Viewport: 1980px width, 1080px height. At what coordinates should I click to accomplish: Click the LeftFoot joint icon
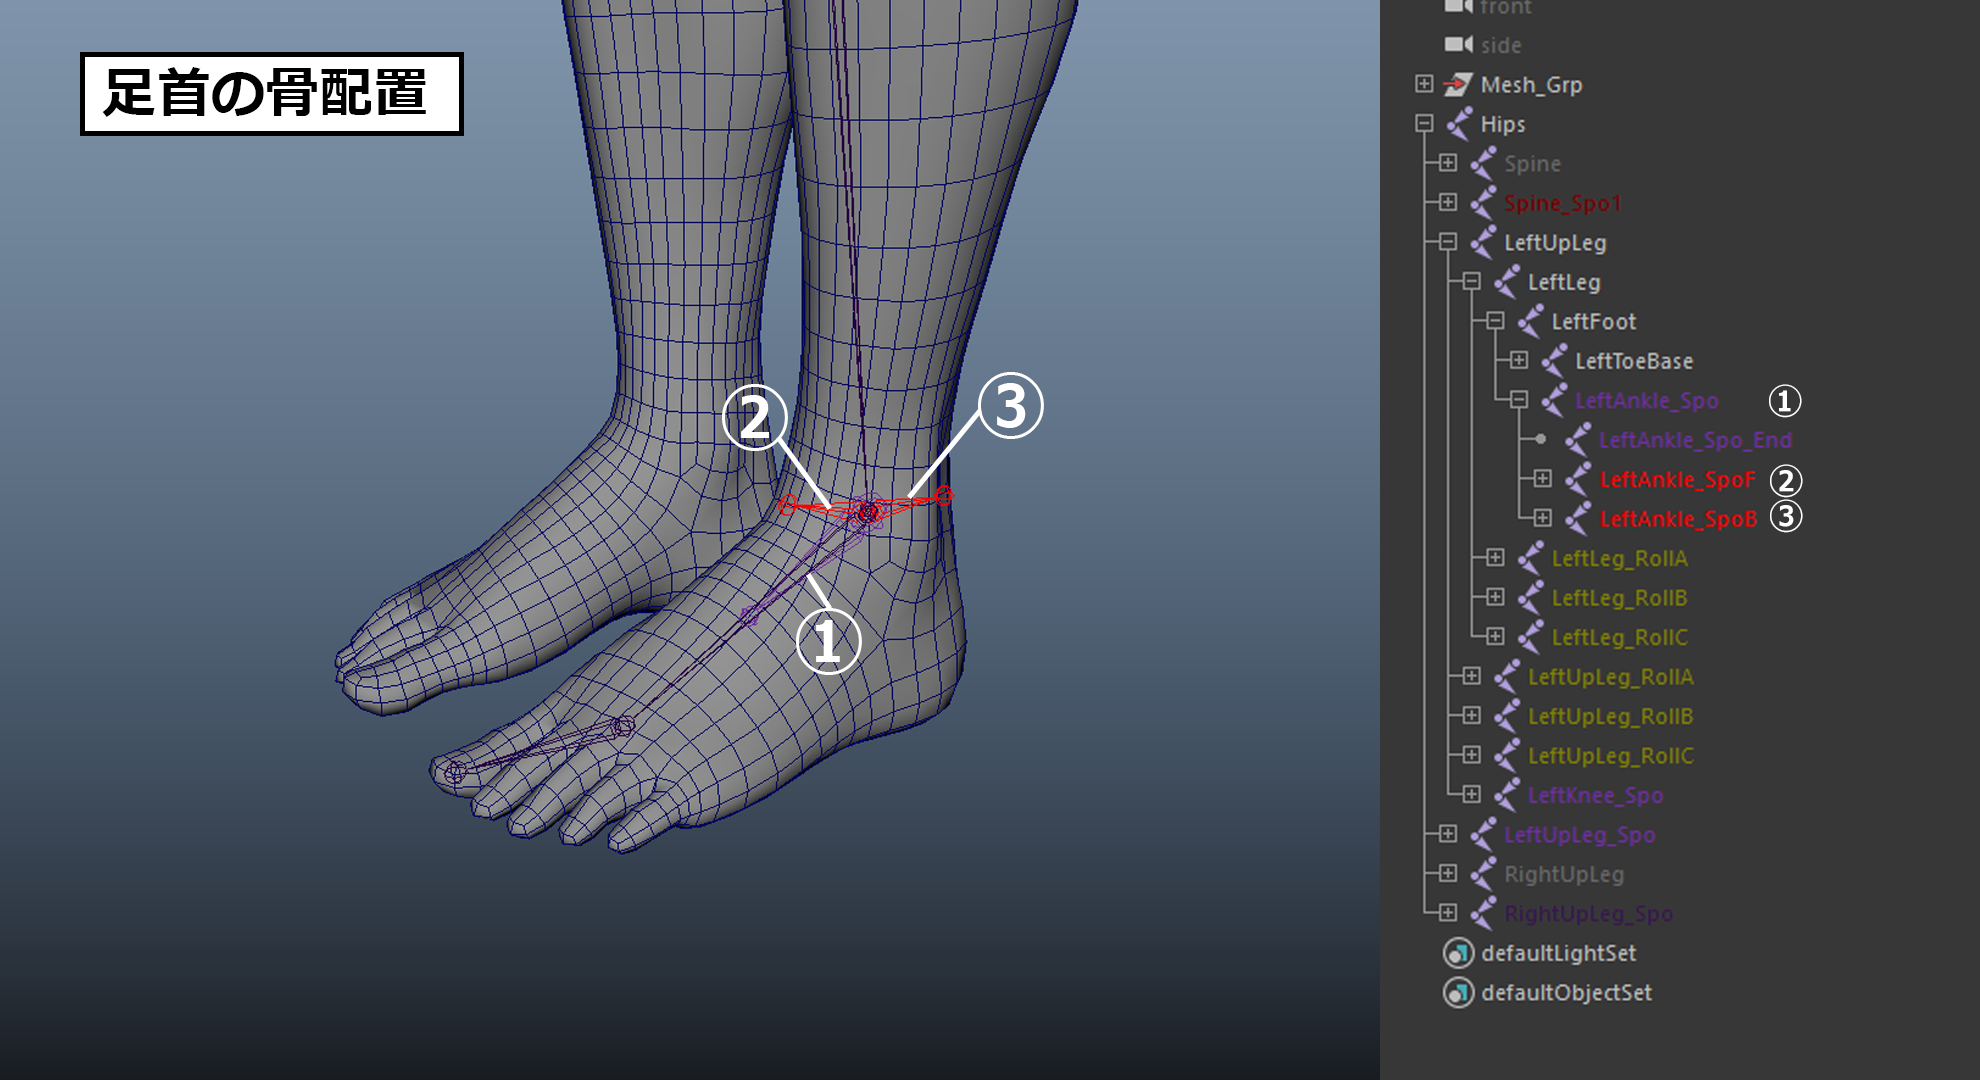click(x=1530, y=322)
